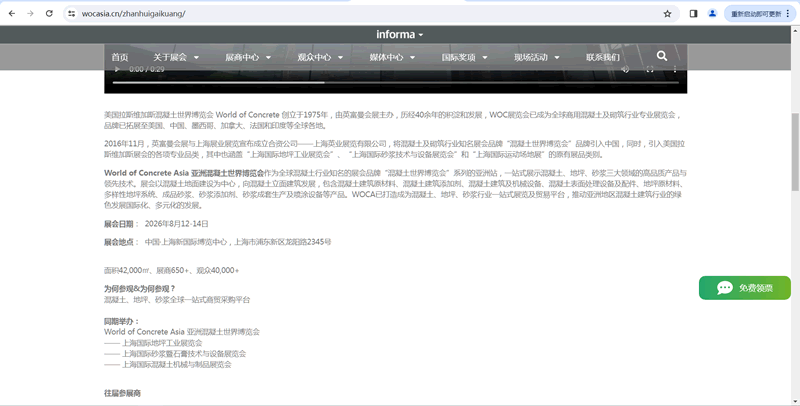Expand the informa dropdown

[400, 34]
